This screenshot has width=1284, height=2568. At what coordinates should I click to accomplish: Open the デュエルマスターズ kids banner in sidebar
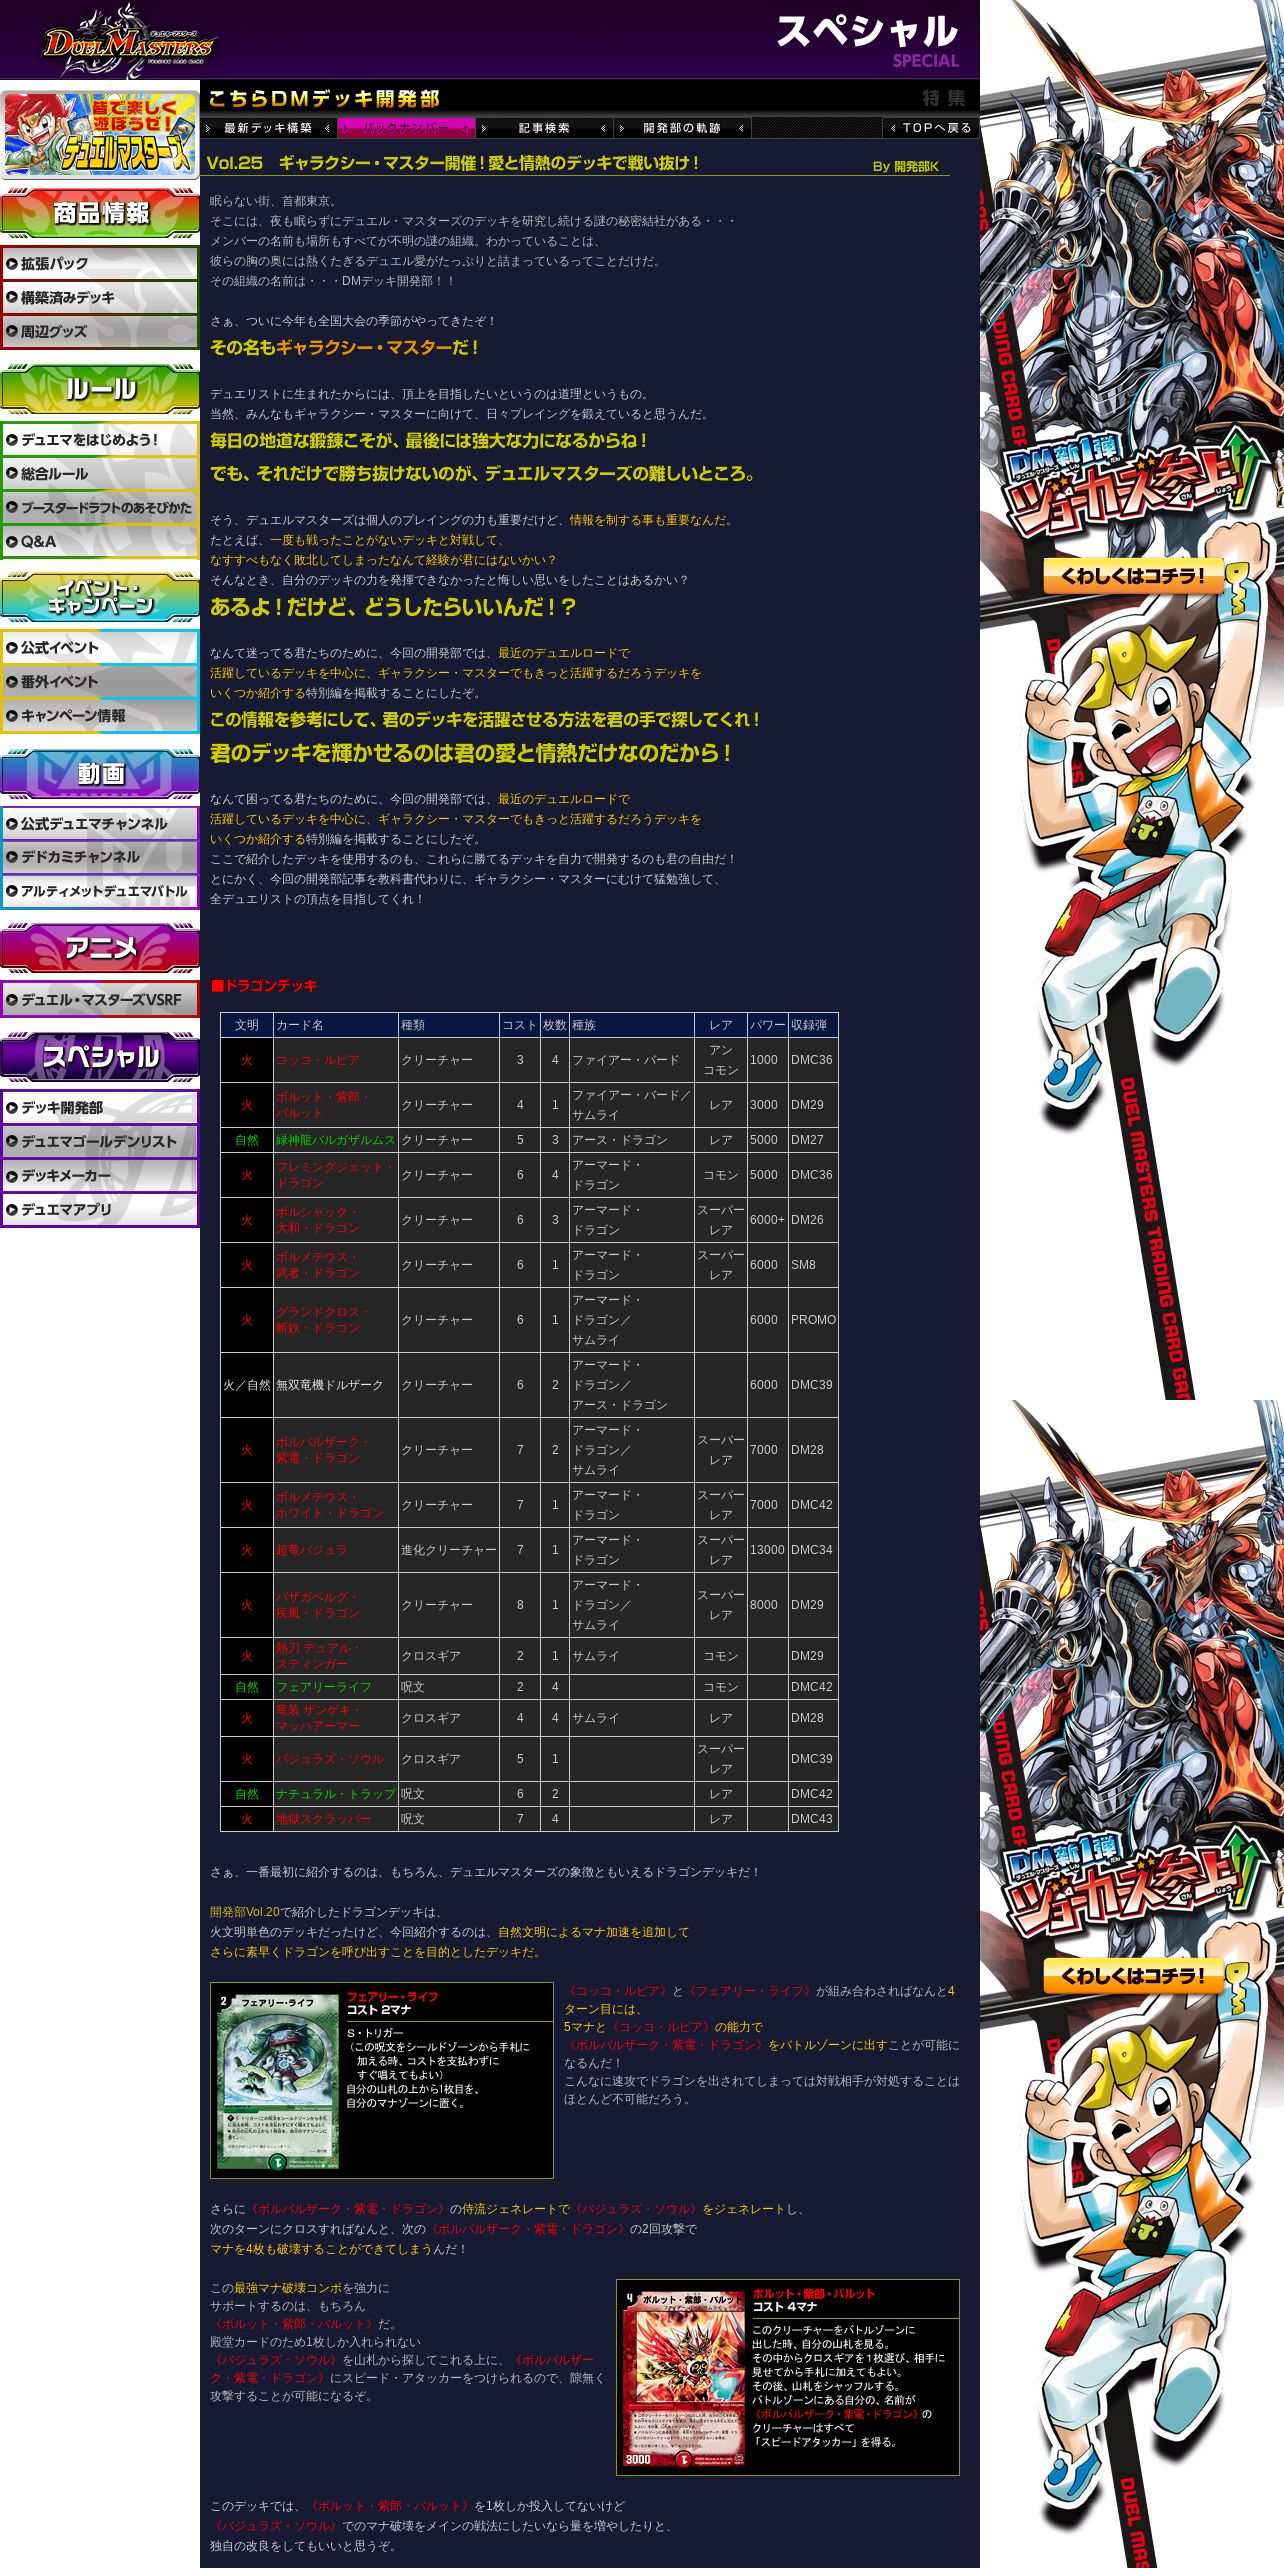[x=99, y=133]
